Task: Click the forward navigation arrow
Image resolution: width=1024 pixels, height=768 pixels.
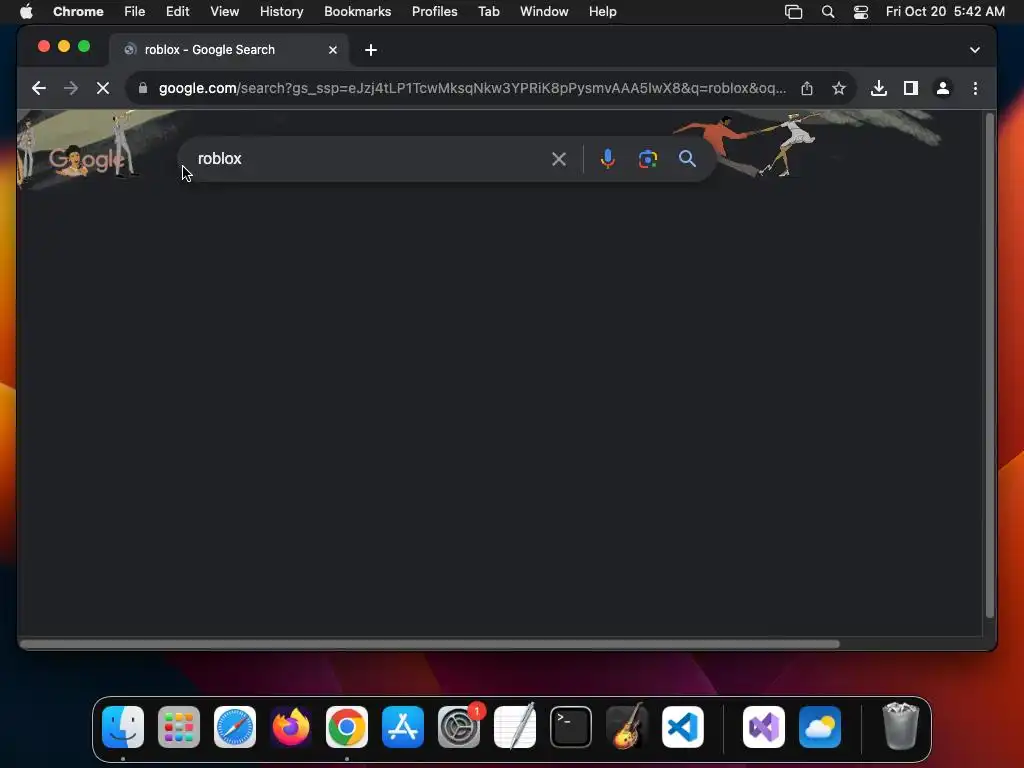Action: tap(71, 88)
